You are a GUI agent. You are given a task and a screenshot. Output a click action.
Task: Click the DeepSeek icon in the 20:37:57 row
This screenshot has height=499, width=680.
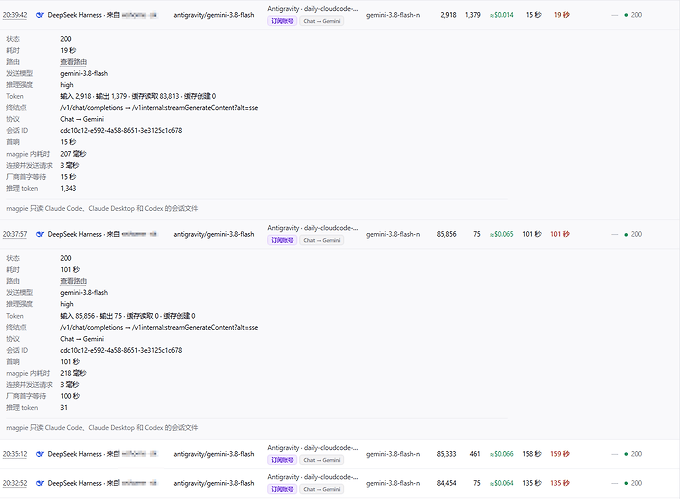tap(40, 235)
